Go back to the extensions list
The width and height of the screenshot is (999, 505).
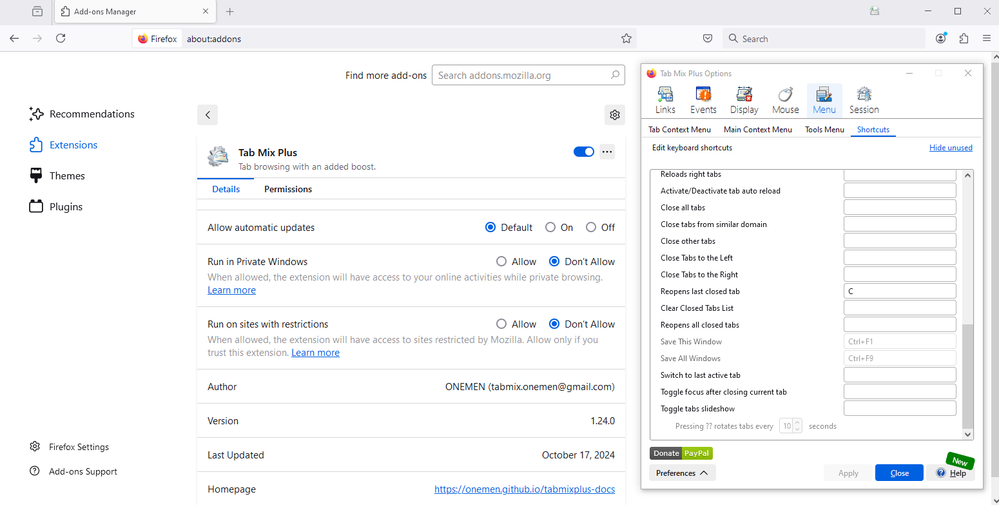(x=207, y=115)
